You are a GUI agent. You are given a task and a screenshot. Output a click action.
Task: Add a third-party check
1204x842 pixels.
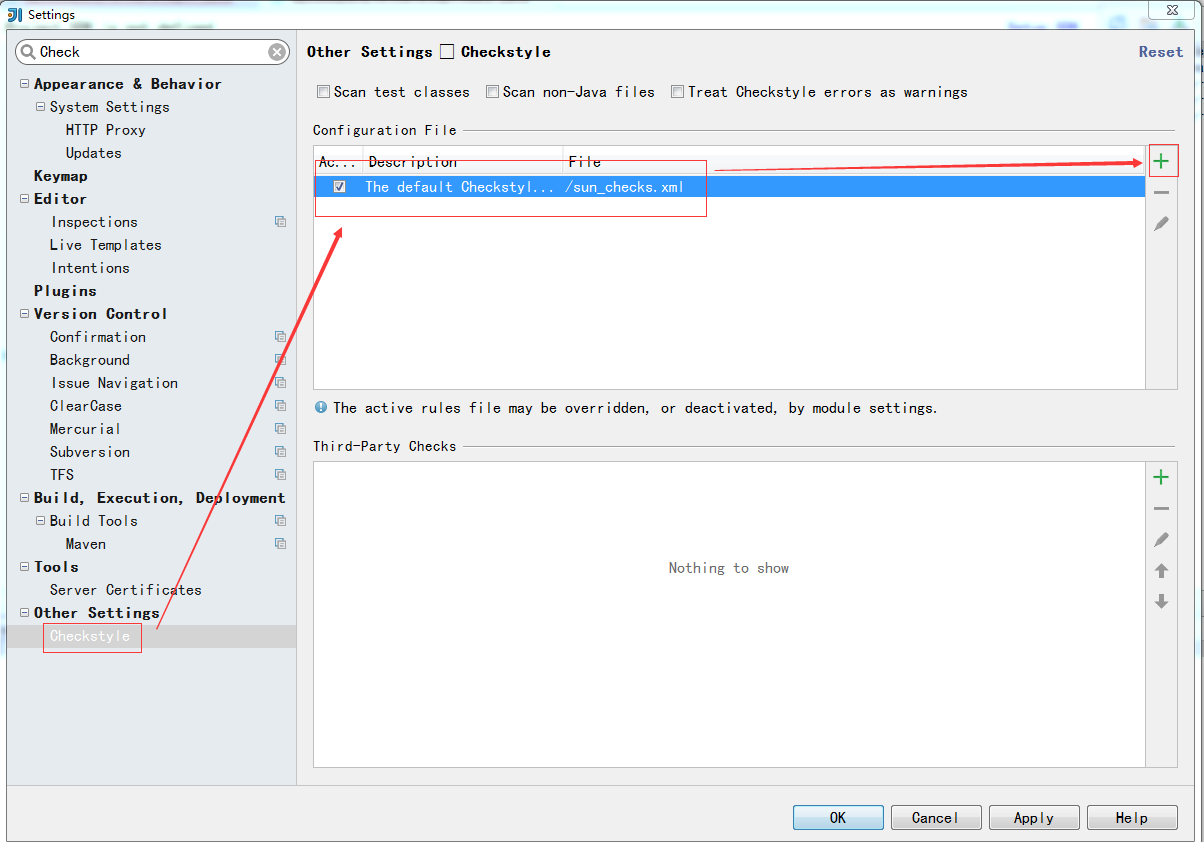(x=1161, y=477)
